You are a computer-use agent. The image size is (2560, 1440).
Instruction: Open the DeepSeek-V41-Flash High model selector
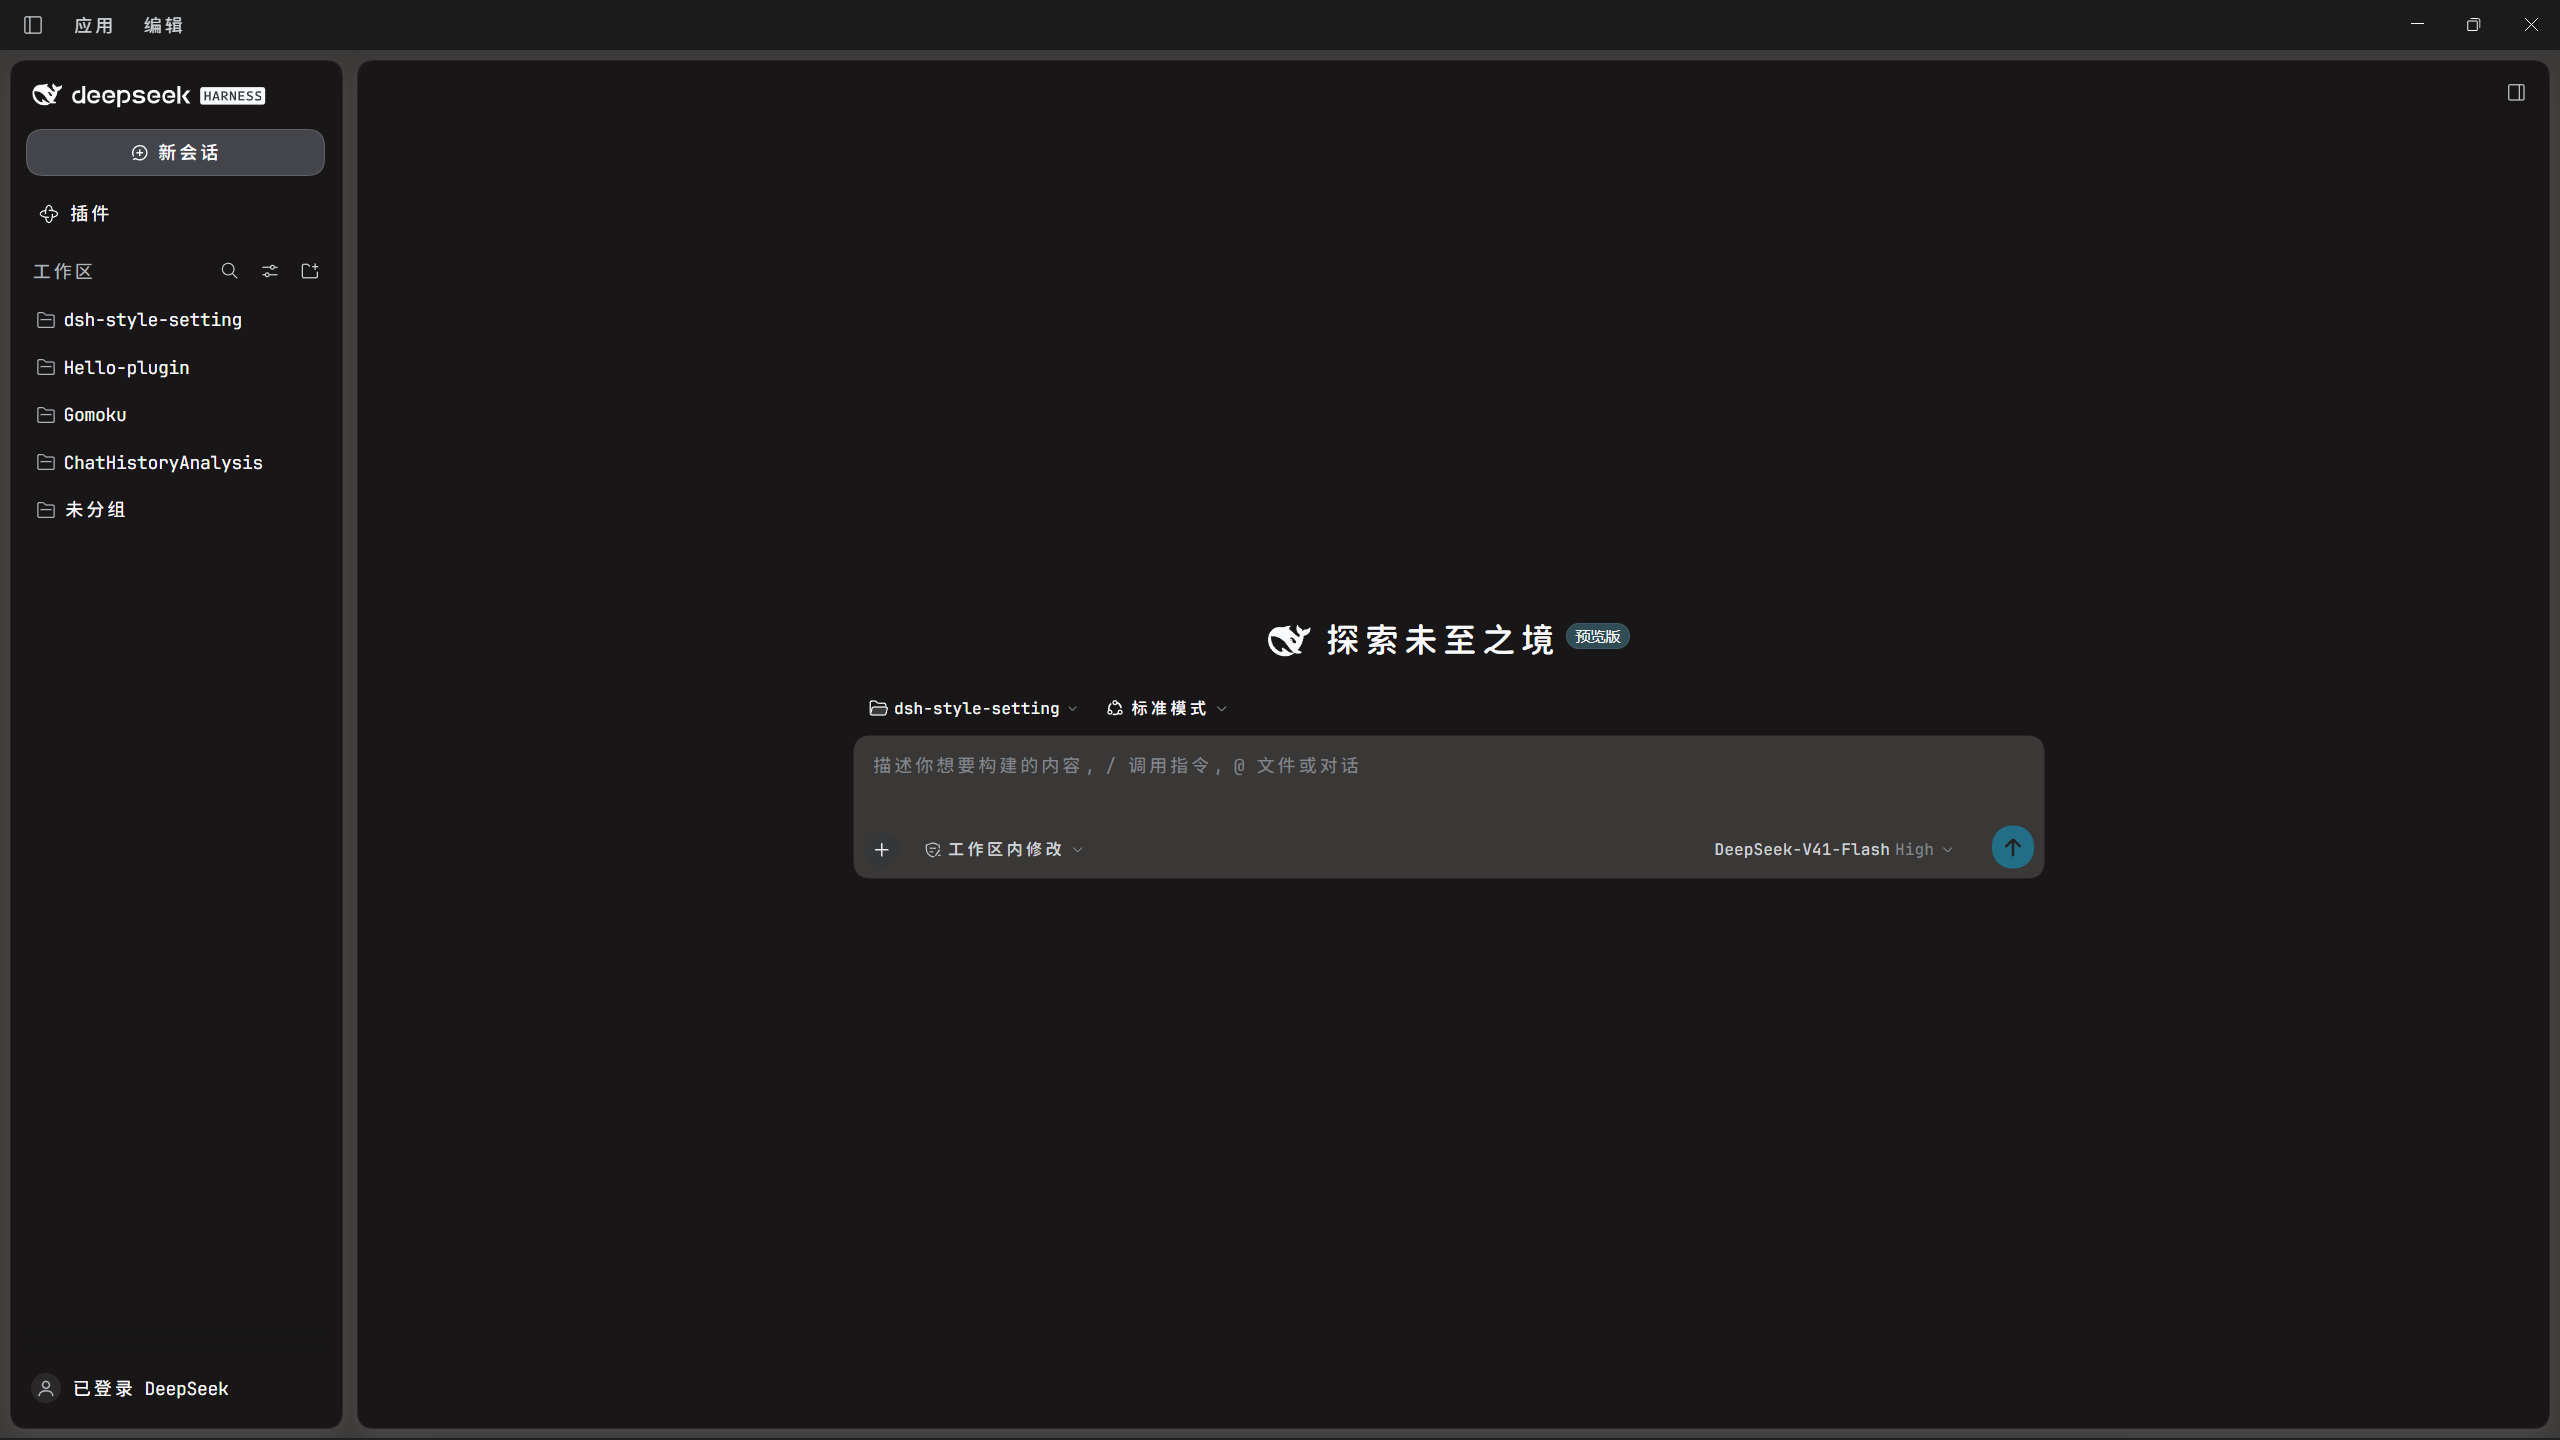click(1833, 849)
